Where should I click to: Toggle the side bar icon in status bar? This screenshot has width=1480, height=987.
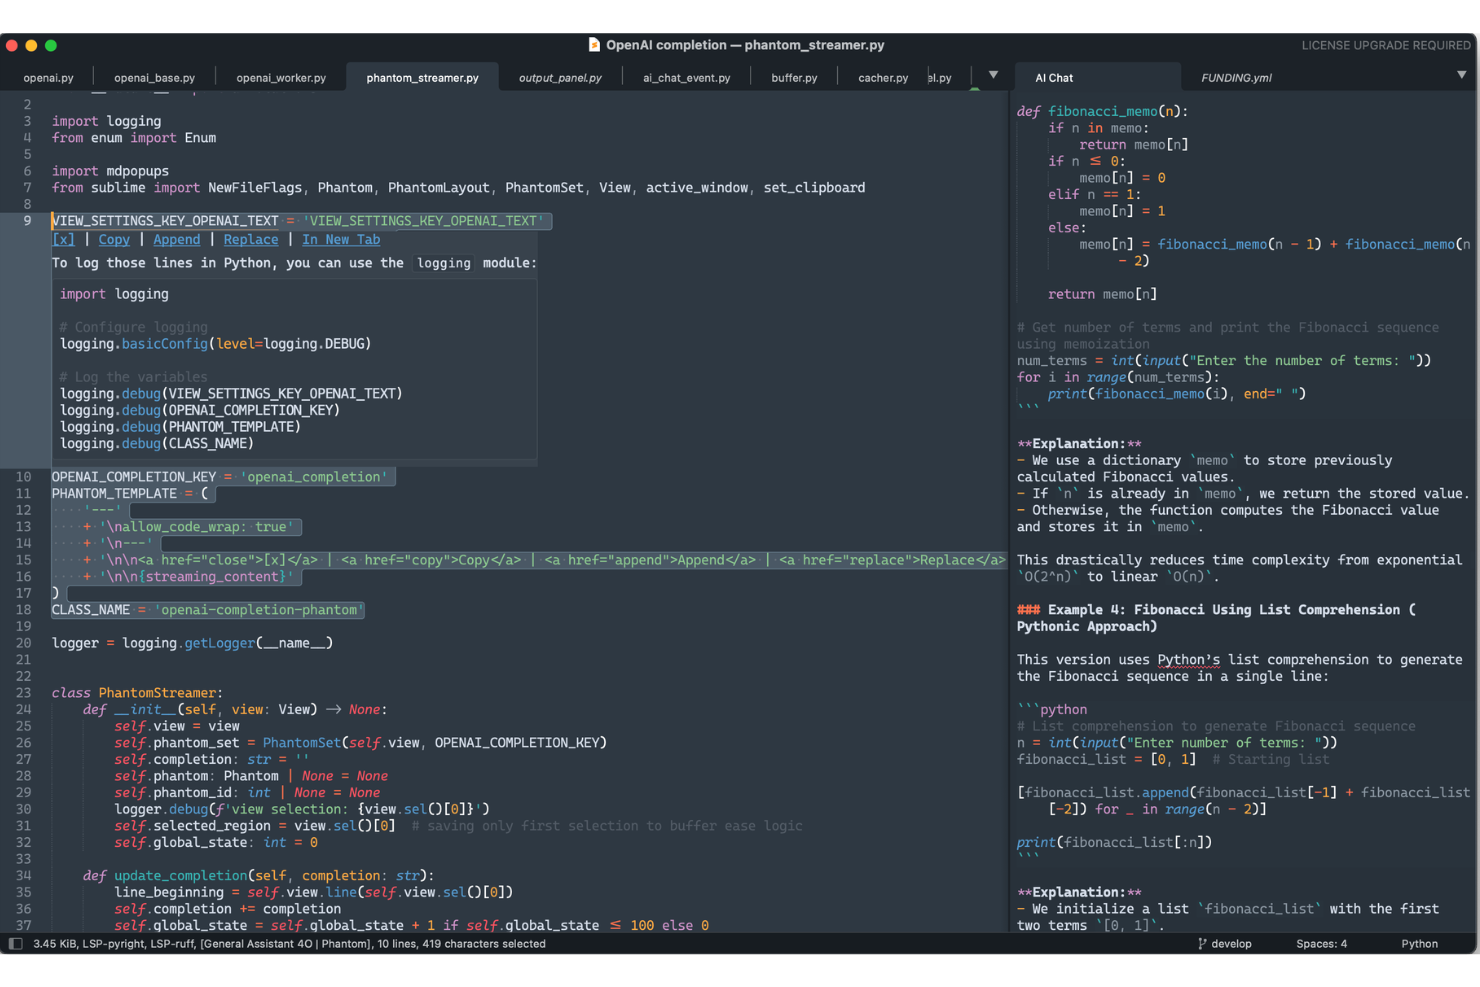coord(16,943)
